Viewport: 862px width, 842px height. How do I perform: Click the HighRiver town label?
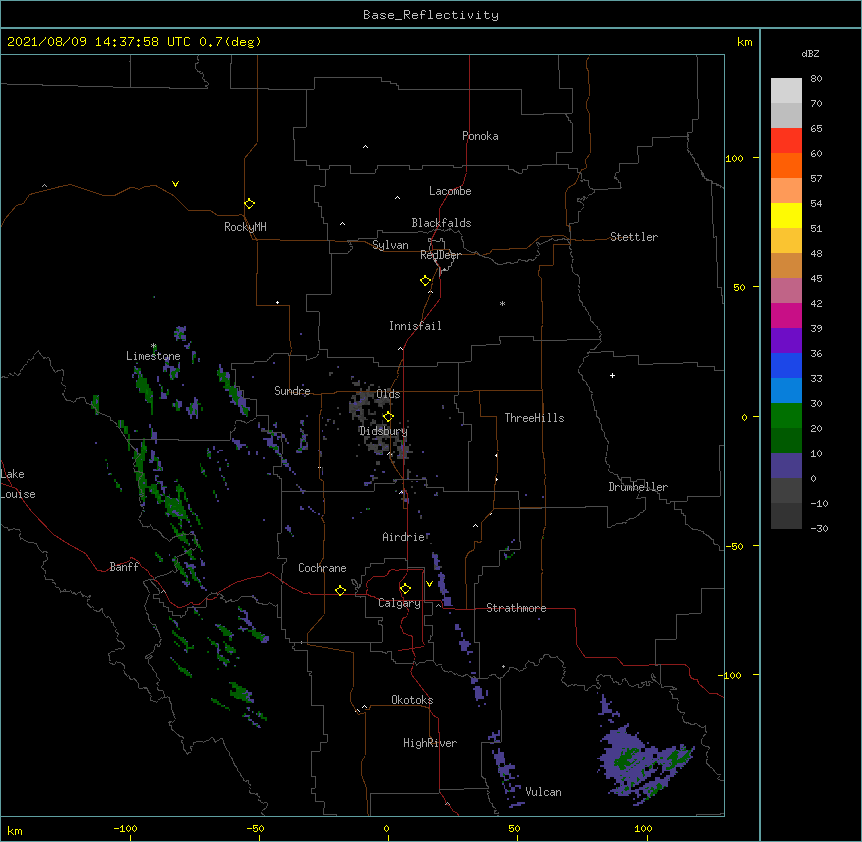point(430,743)
